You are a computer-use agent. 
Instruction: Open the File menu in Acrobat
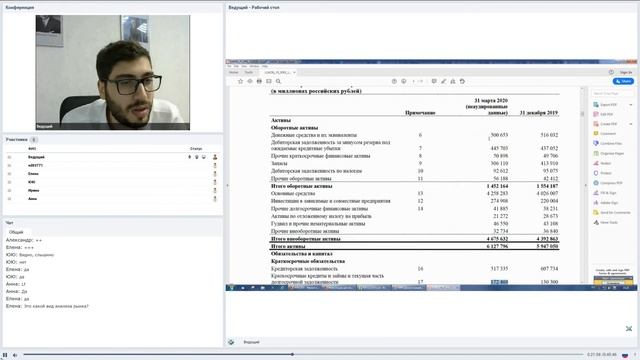[x=229, y=66]
